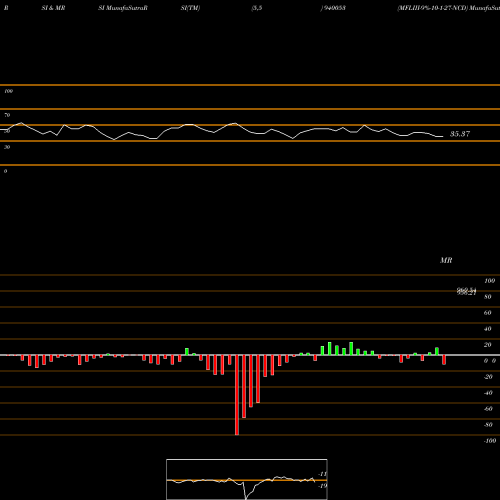Click the -11 label in mini chart
Image resolution: width=500 pixels, height=500 pixels.
pyautogui.click(x=322, y=474)
